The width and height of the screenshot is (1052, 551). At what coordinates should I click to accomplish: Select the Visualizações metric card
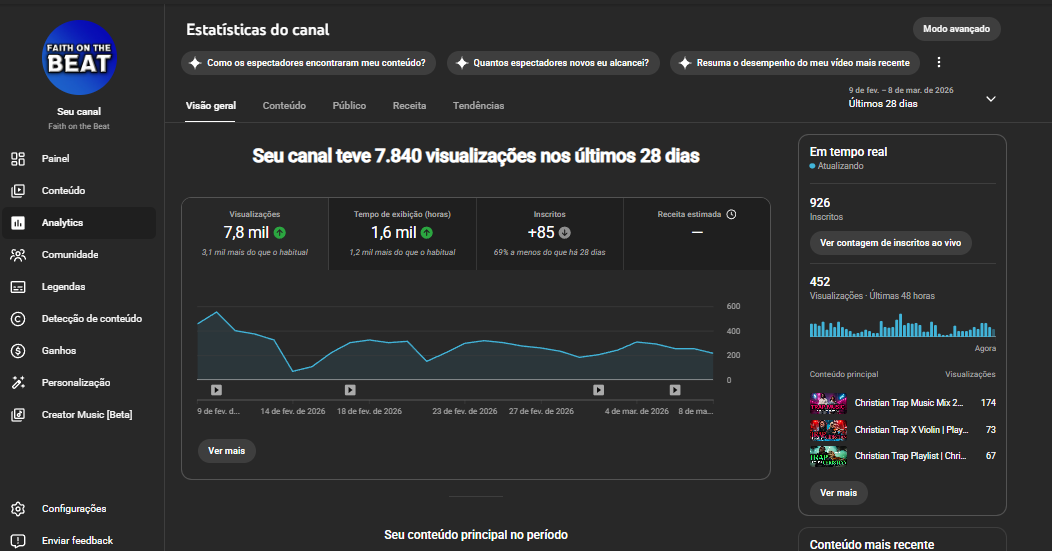coord(255,234)
